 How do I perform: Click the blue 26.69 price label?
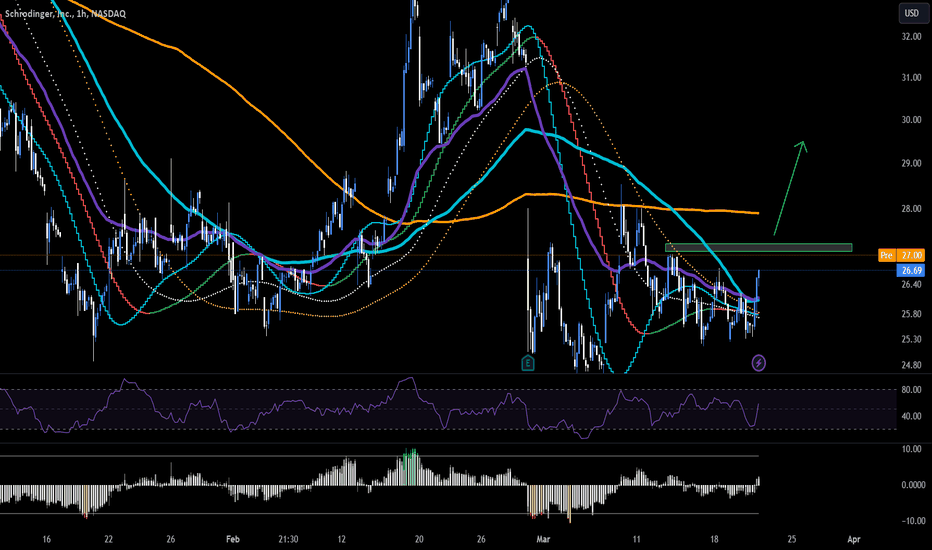(911, 271)
